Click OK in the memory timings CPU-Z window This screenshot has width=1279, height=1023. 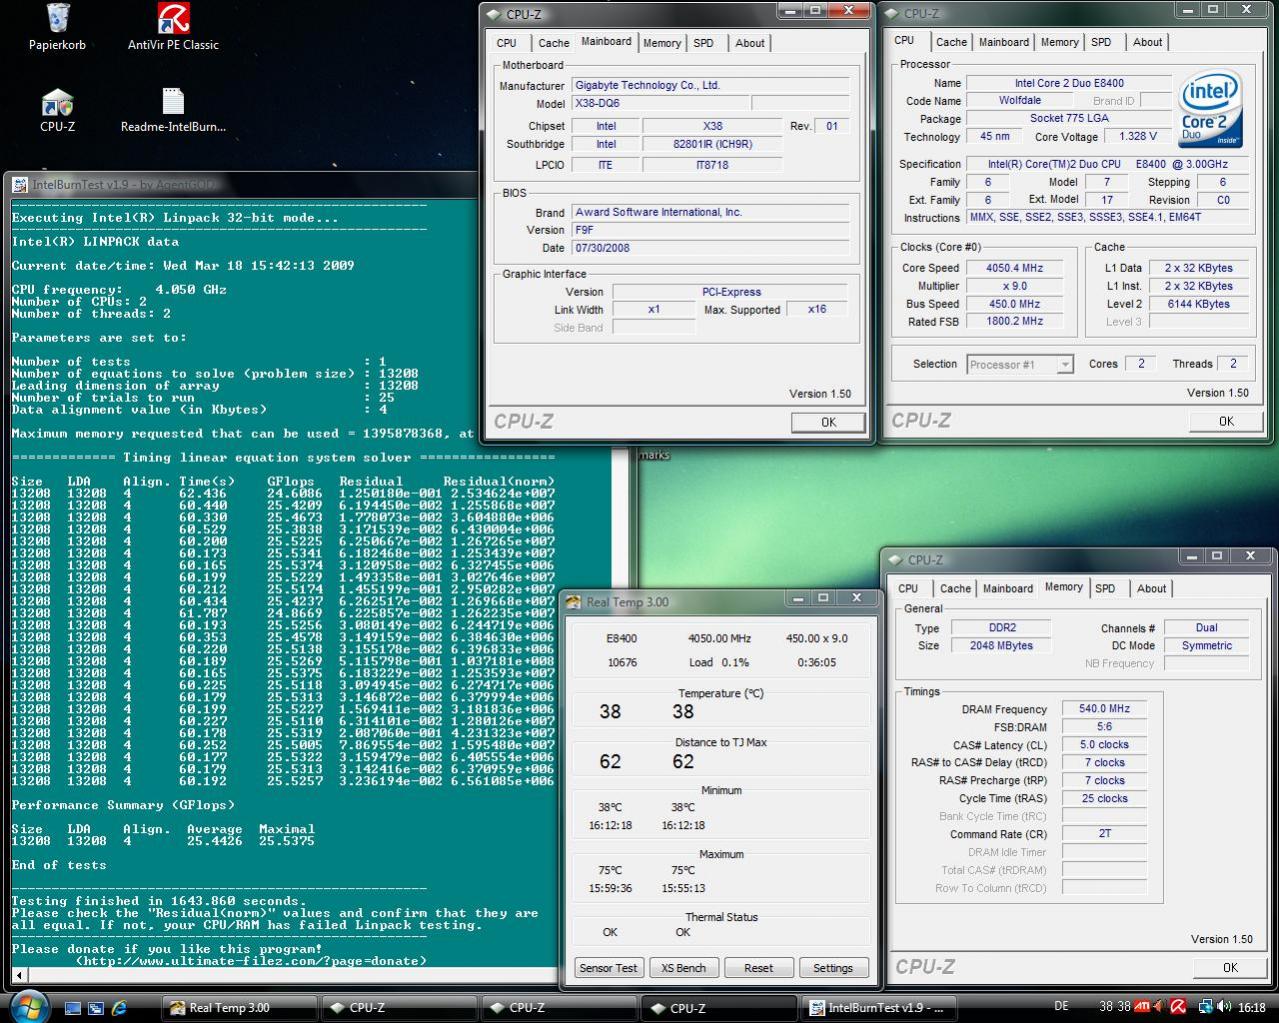1230,967
